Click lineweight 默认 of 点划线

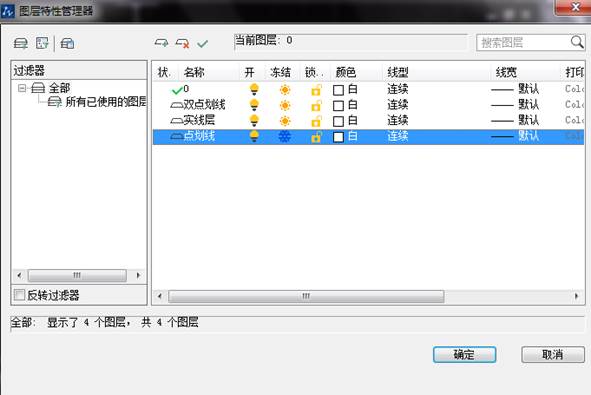click(528, 135)
